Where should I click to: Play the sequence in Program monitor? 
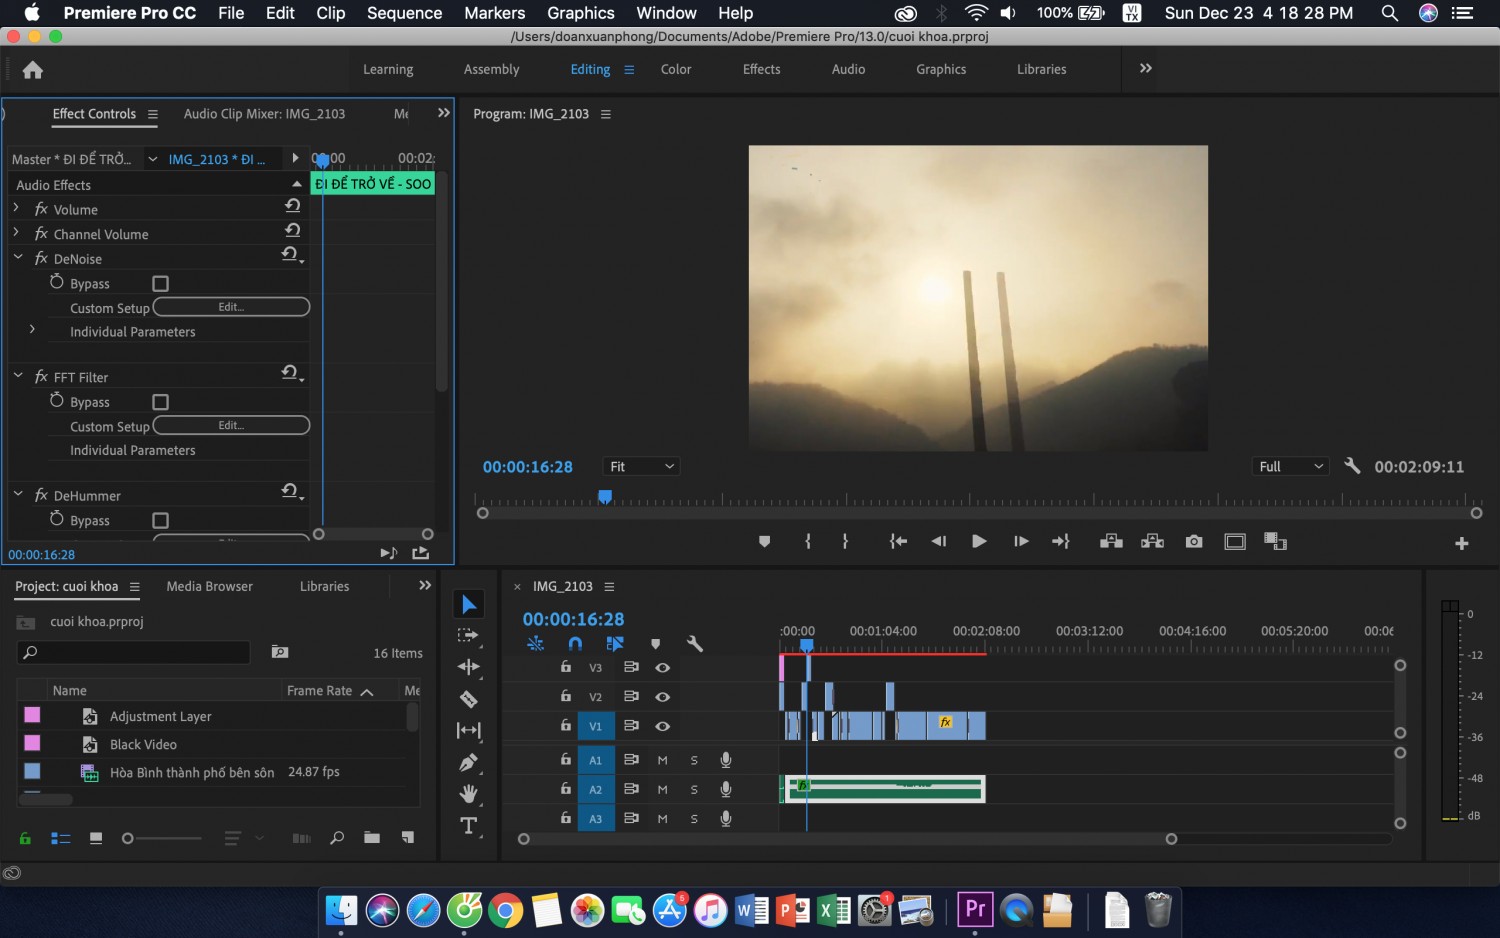pyautogui.click(x=979, y=541)
